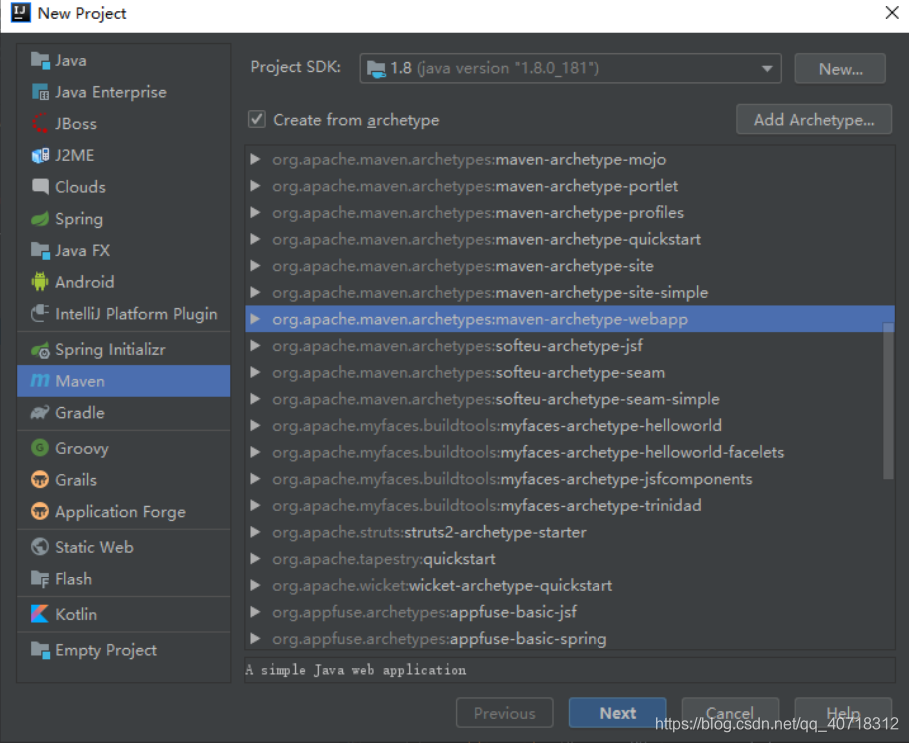Close the New Project dialog
This screenshot has height=743, width=909.
click(892, 12)
